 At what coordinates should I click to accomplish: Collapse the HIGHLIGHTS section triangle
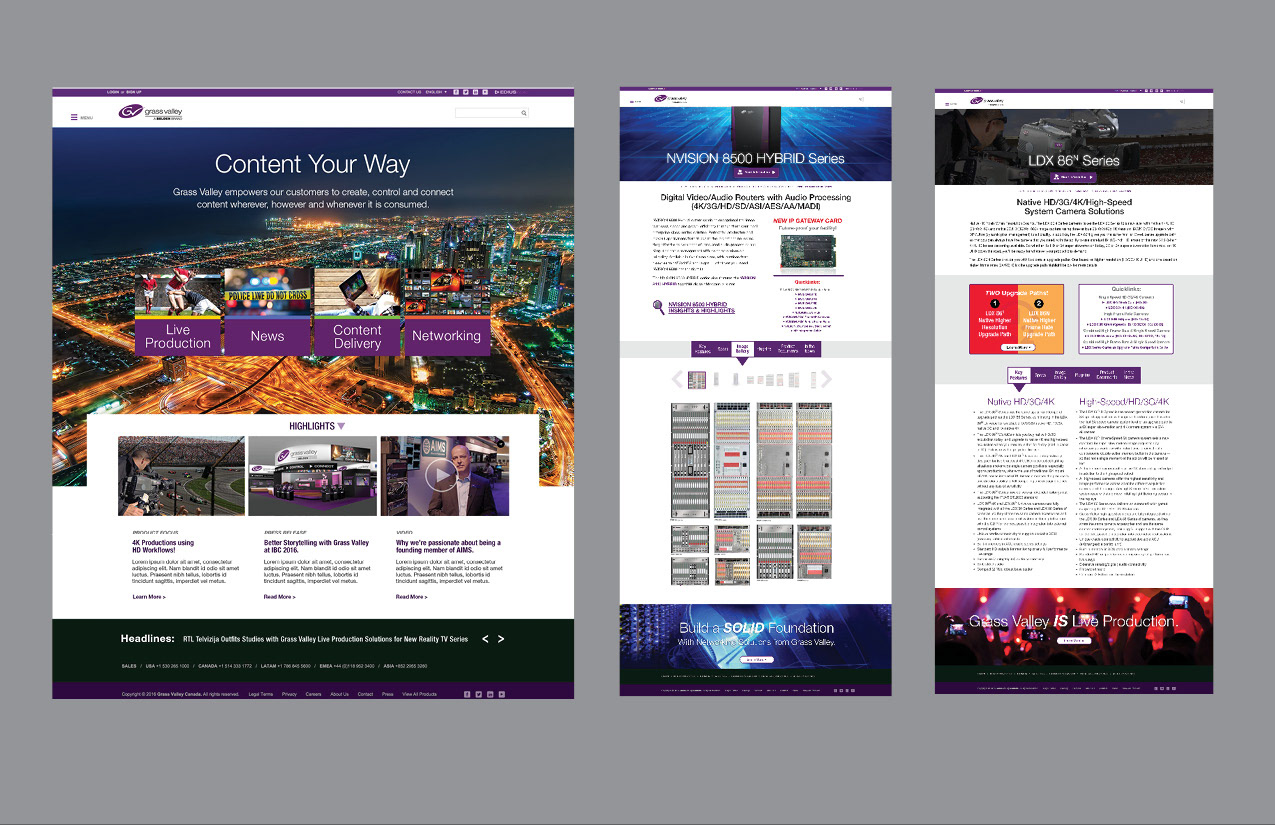(x=341, y=425)
